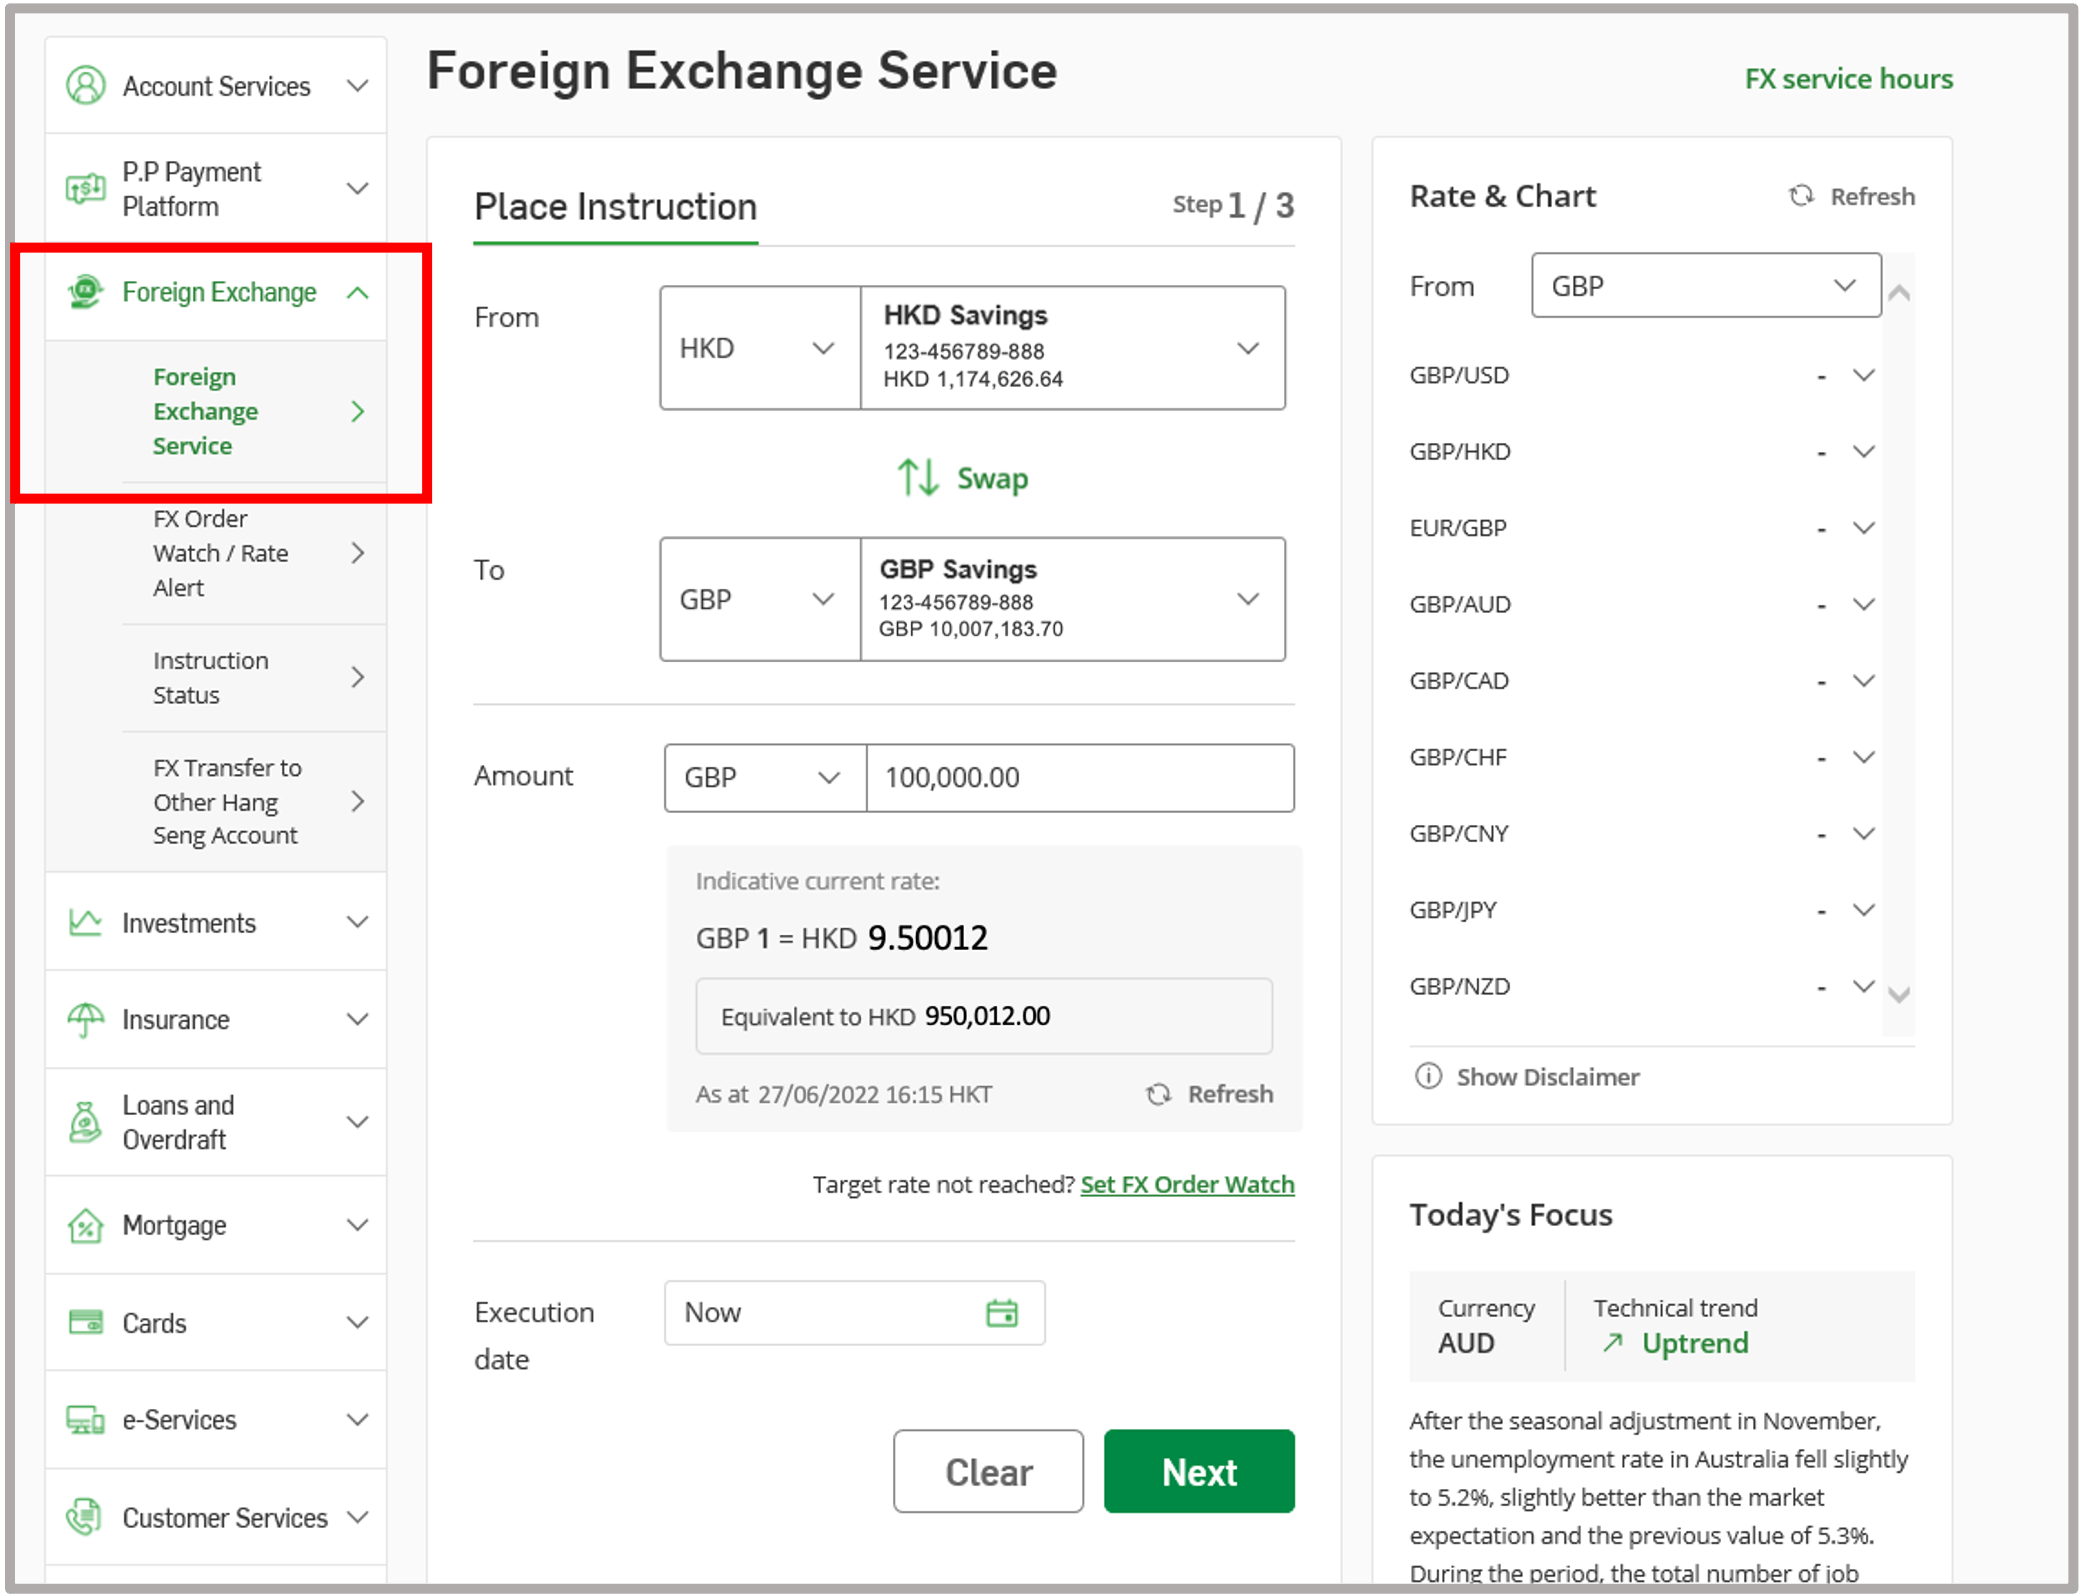The width and height of the screenshot is (2080, 1595).
Task: Click the Swap arrows icon
Action: pos(918,477)
